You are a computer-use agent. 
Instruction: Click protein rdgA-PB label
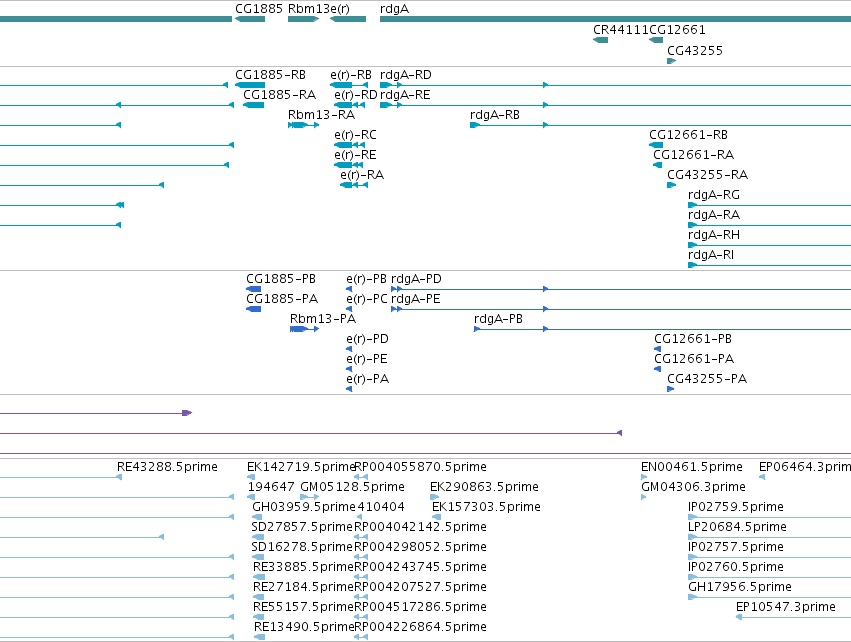pos(498,319)
